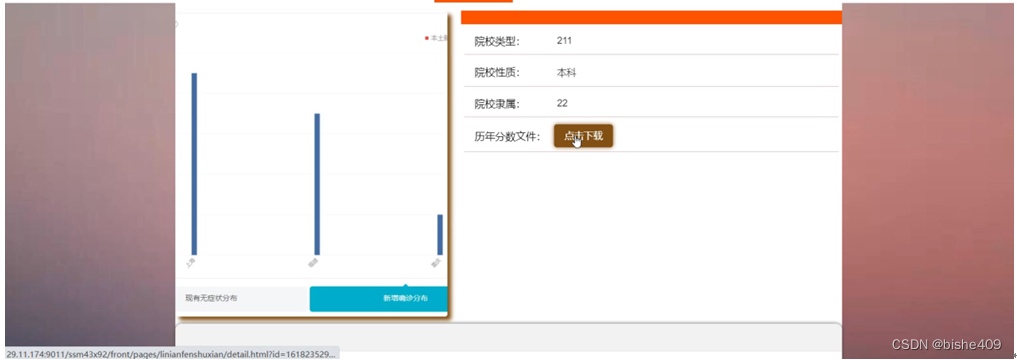
Task: Select the 院校类型 label
Action: 497,42
